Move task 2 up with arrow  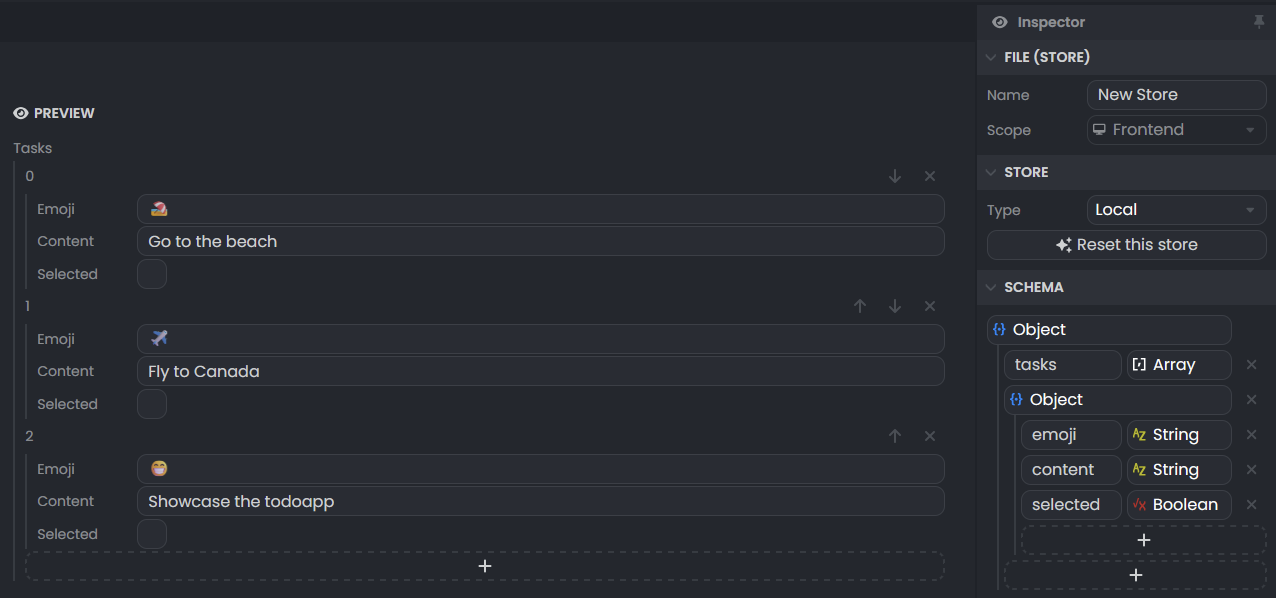(895, 436)
